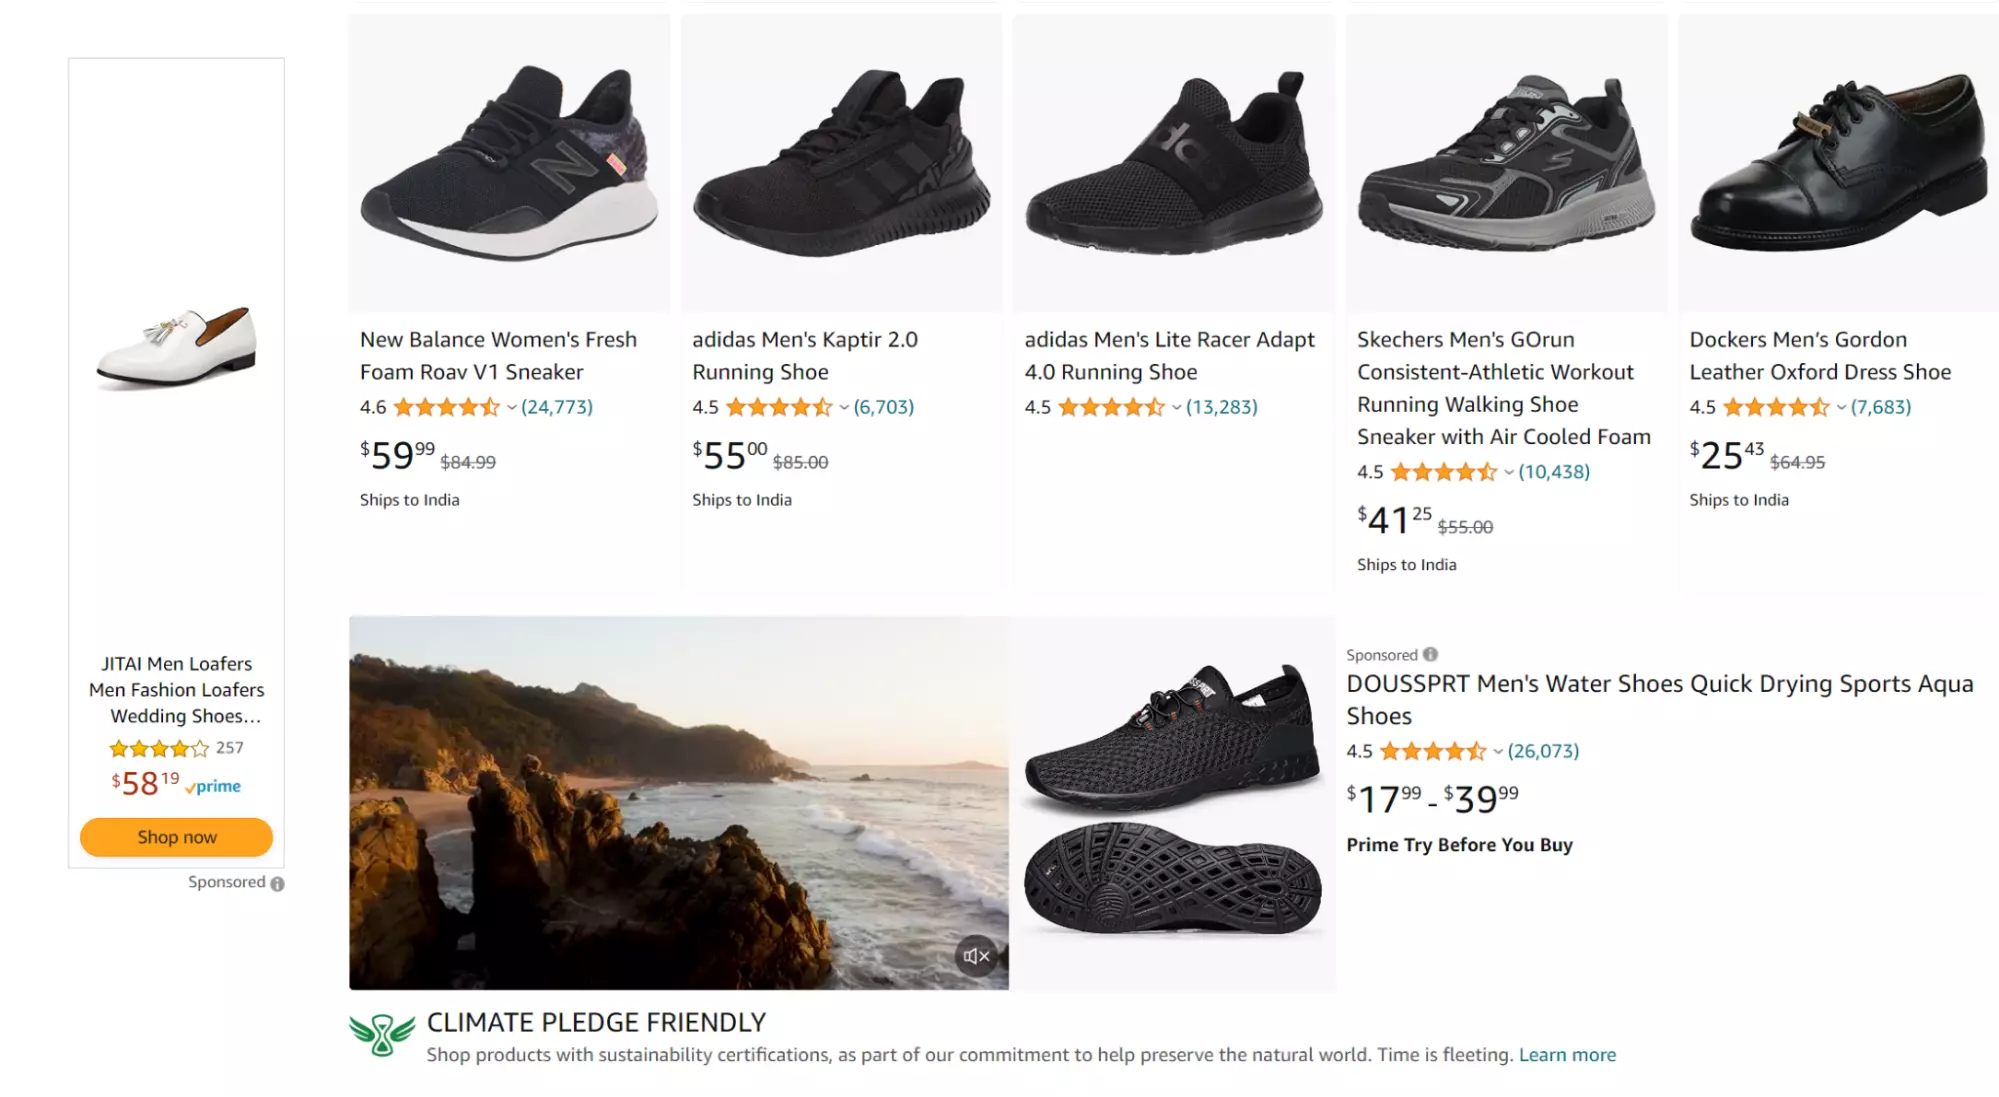
Task: Open 24,773 reviews for New Balance sneaker
Action: point(557,407)
